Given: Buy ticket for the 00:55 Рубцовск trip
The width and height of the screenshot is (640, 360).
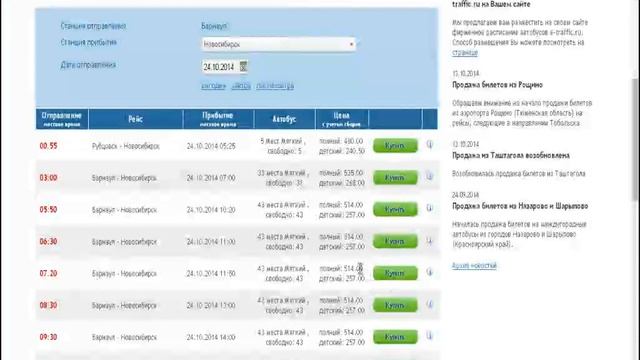Looking at the screenshot, I should [x=395, y=146].
